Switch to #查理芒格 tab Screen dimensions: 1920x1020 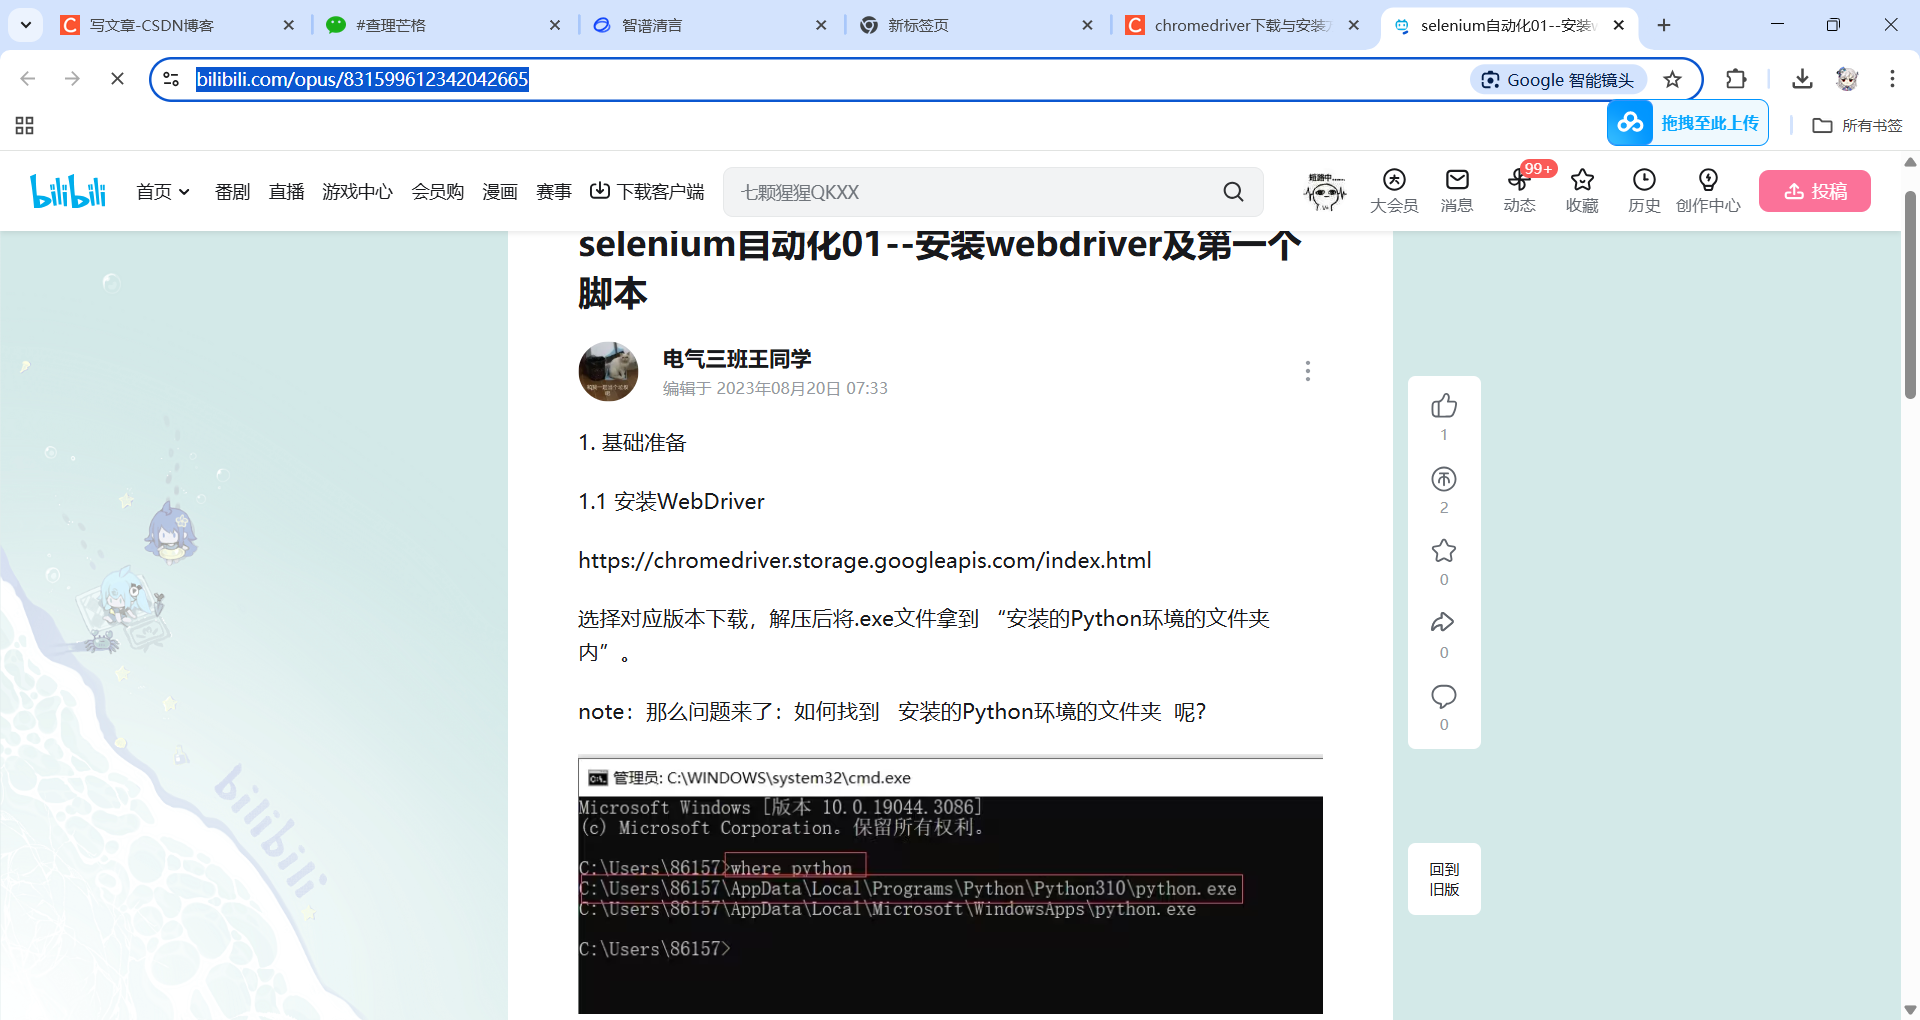(x=443, y=25)
